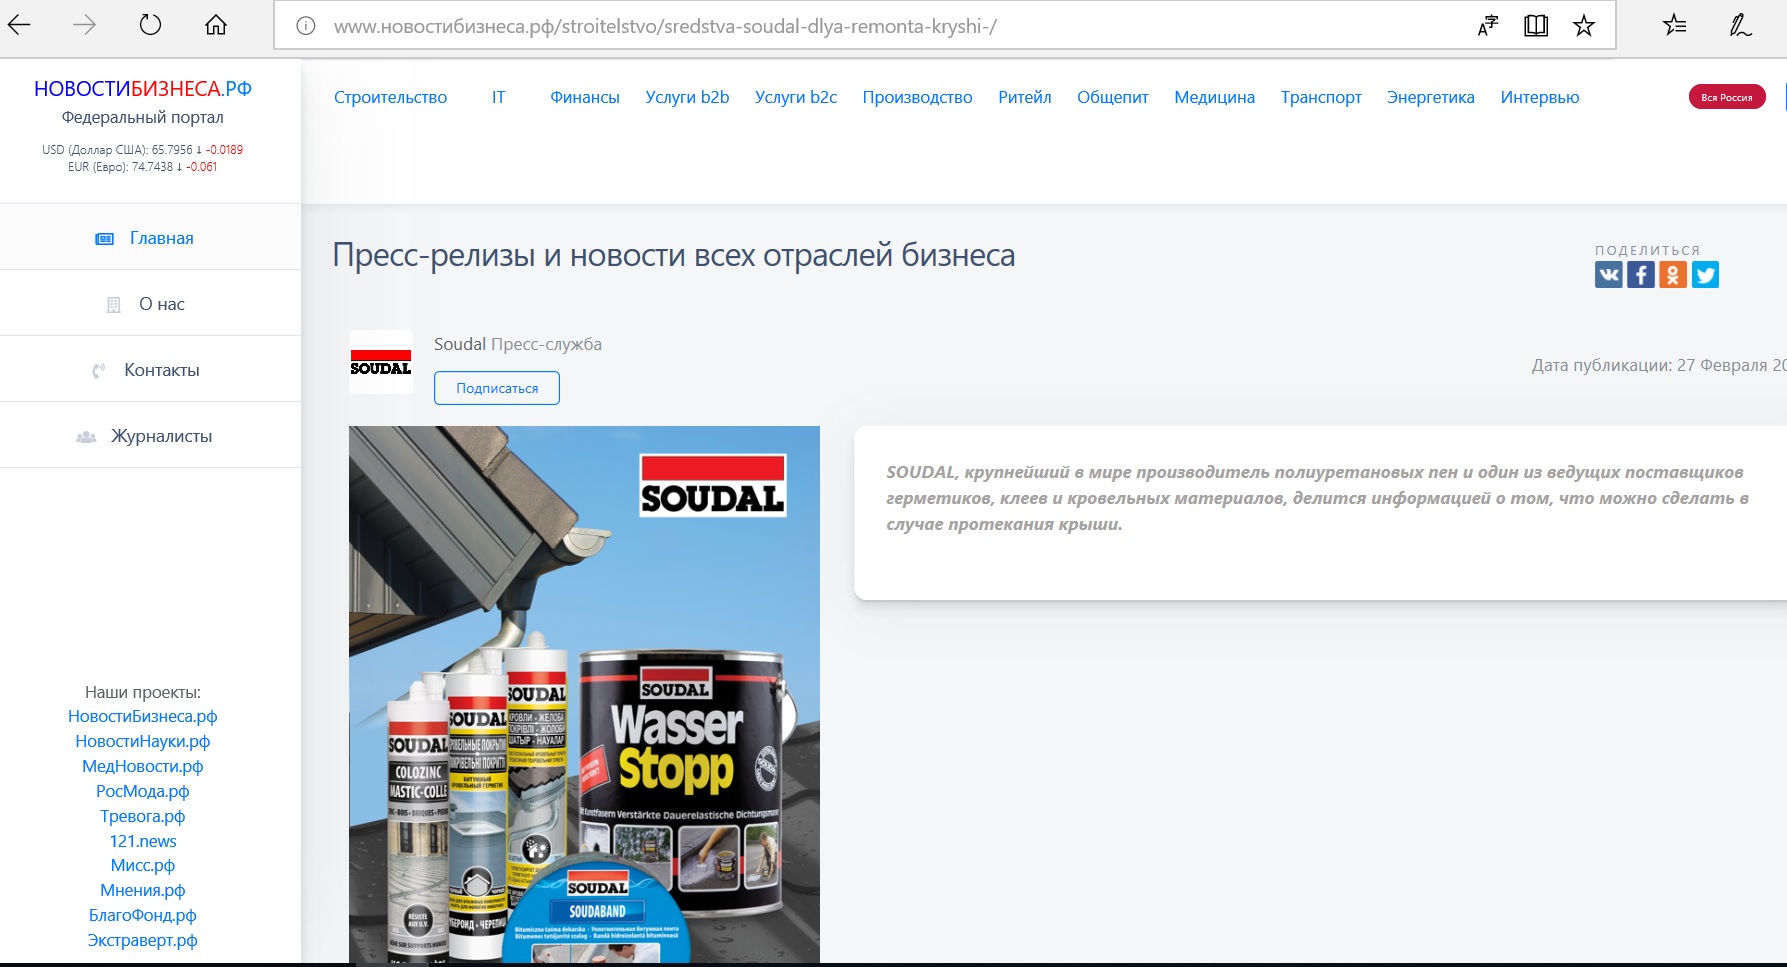Open the НовостиНауки.рф project link

(143, 741)
